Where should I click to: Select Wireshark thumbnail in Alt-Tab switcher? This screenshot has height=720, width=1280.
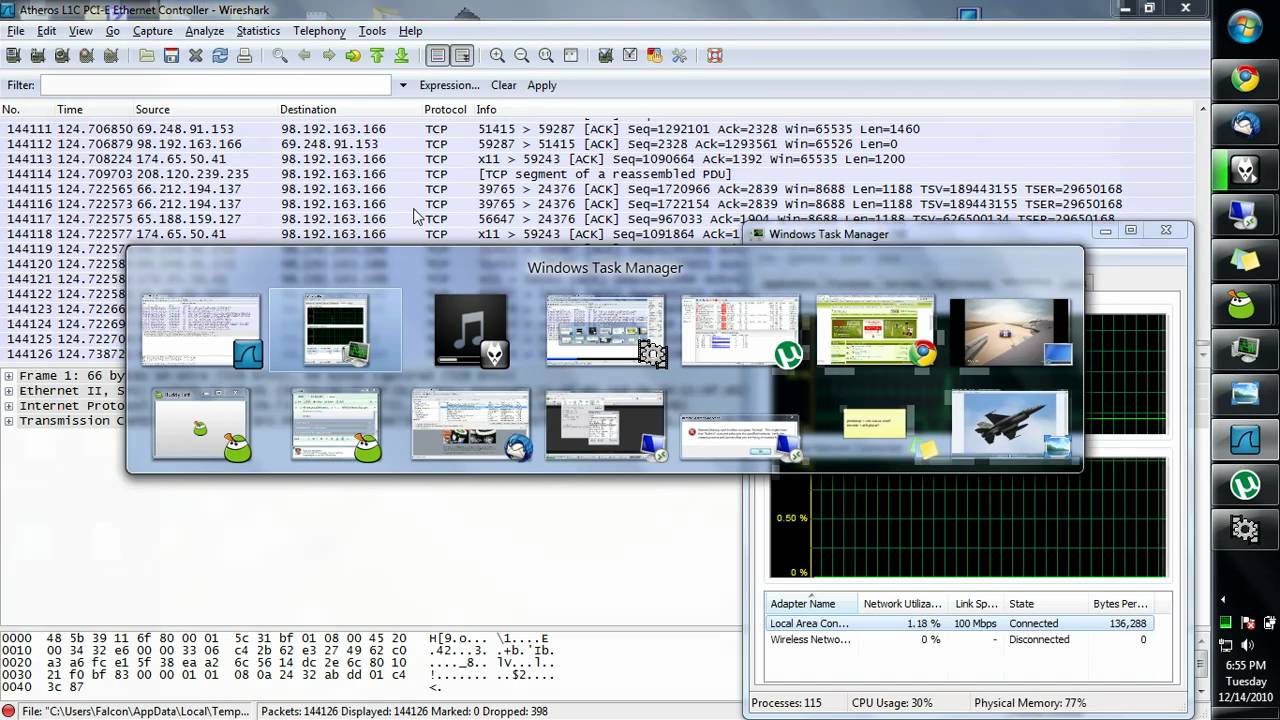(x=202, y=330)
